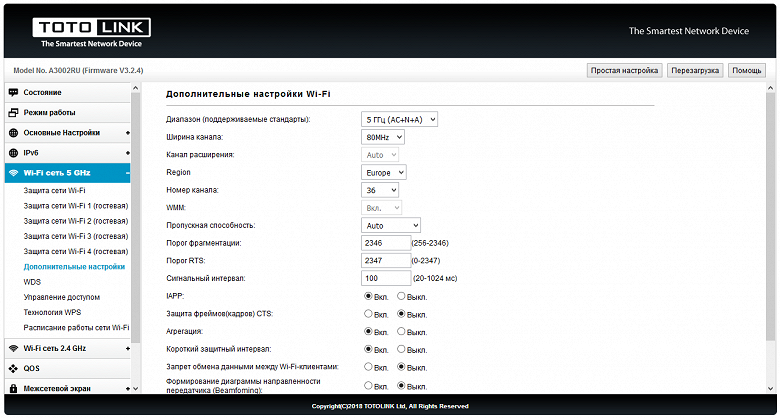Click the Межсетевой экран lock icon
Viewport: 780px width, 418px height.
pos(13,388)
